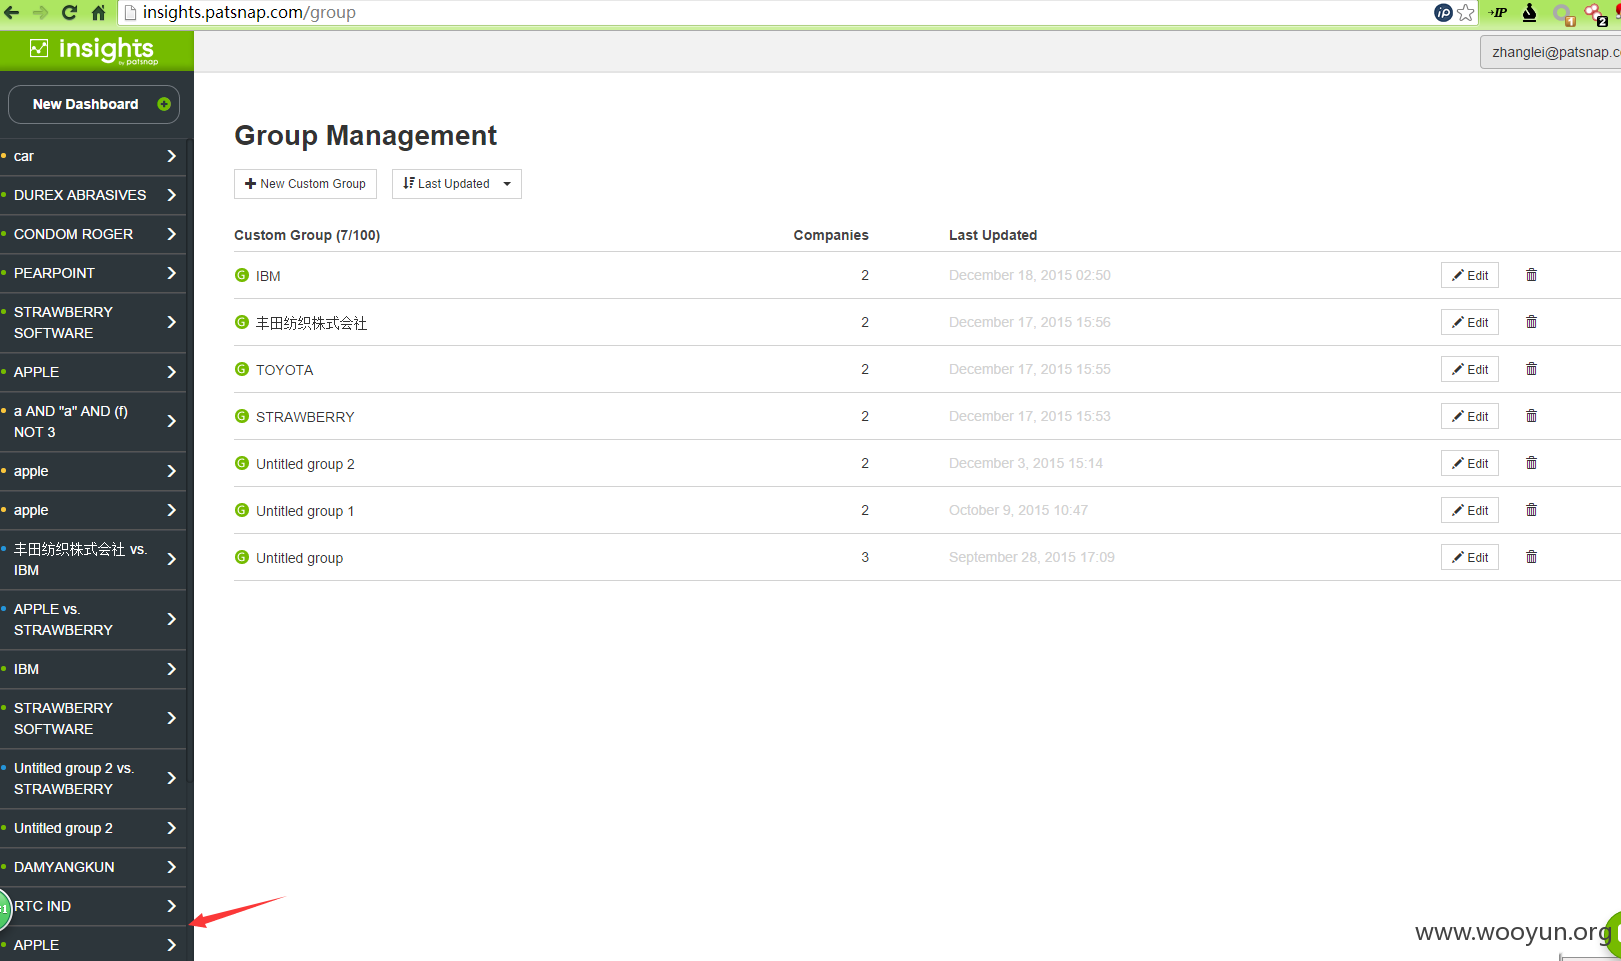Click the New Dashboard button

pos(94,104)
